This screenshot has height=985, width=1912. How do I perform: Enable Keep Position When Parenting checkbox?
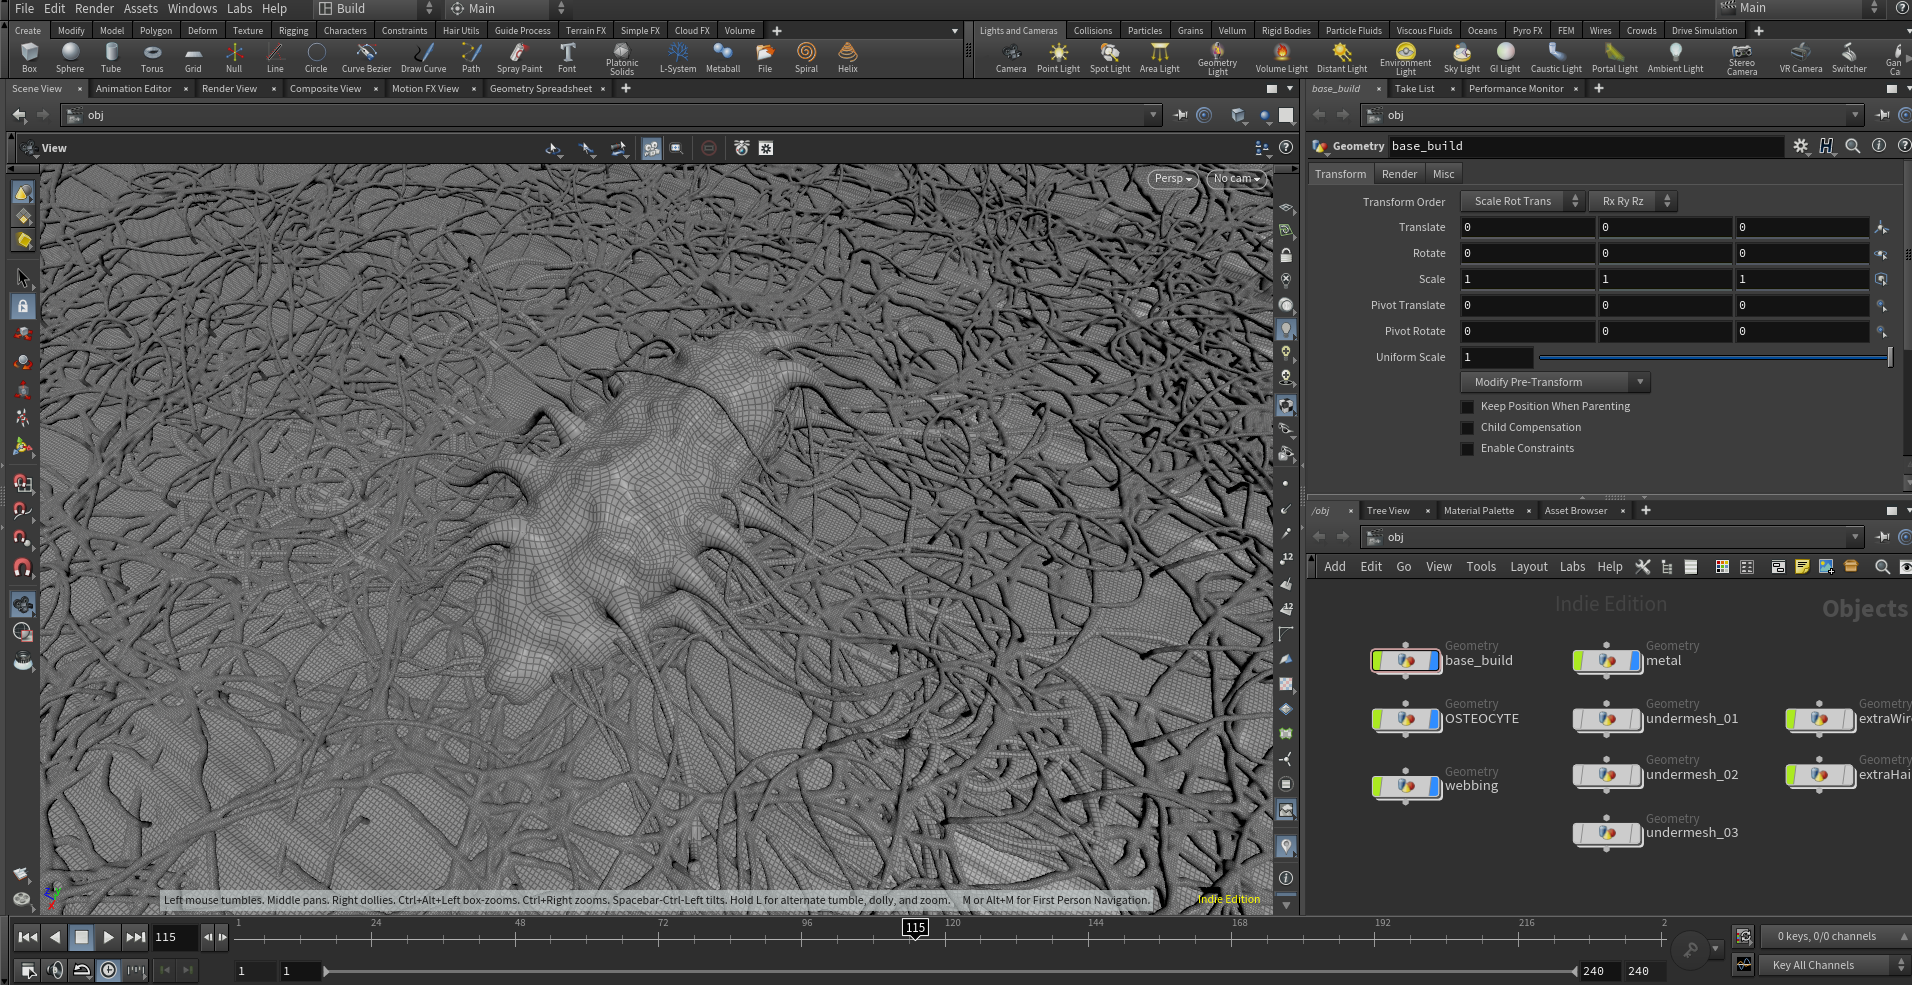1467,407
